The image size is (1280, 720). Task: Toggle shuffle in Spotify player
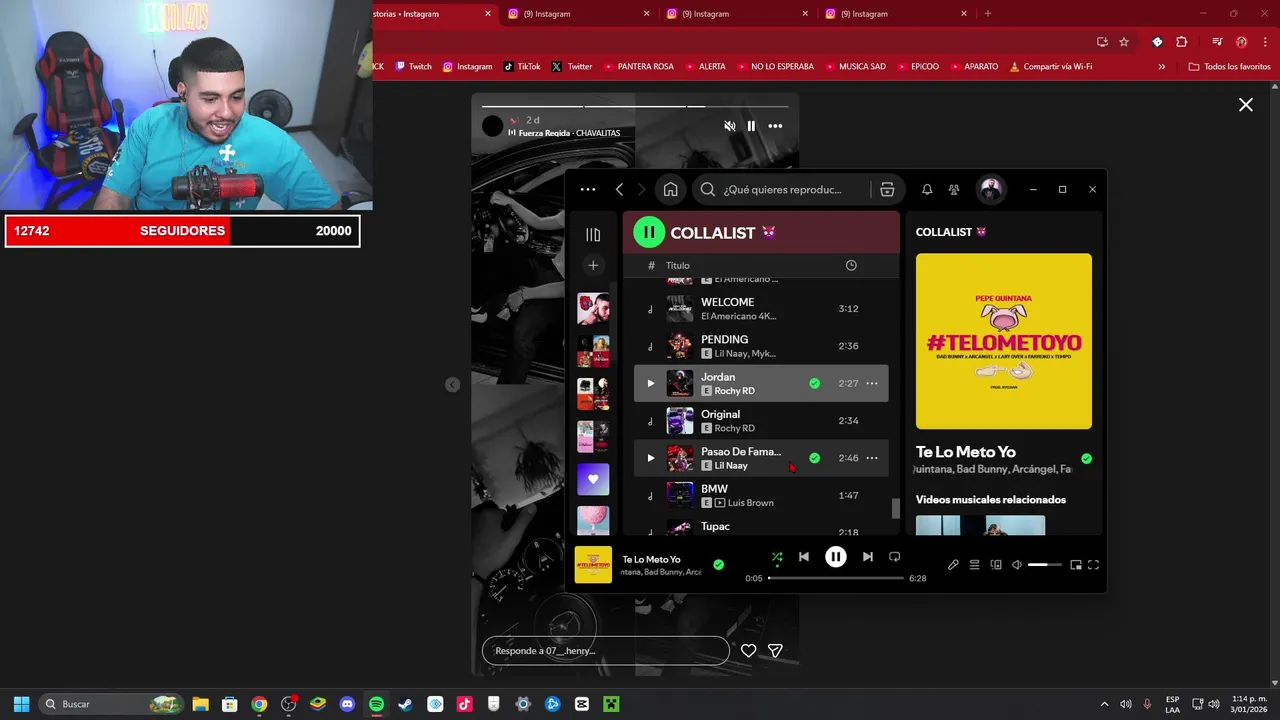777,557
